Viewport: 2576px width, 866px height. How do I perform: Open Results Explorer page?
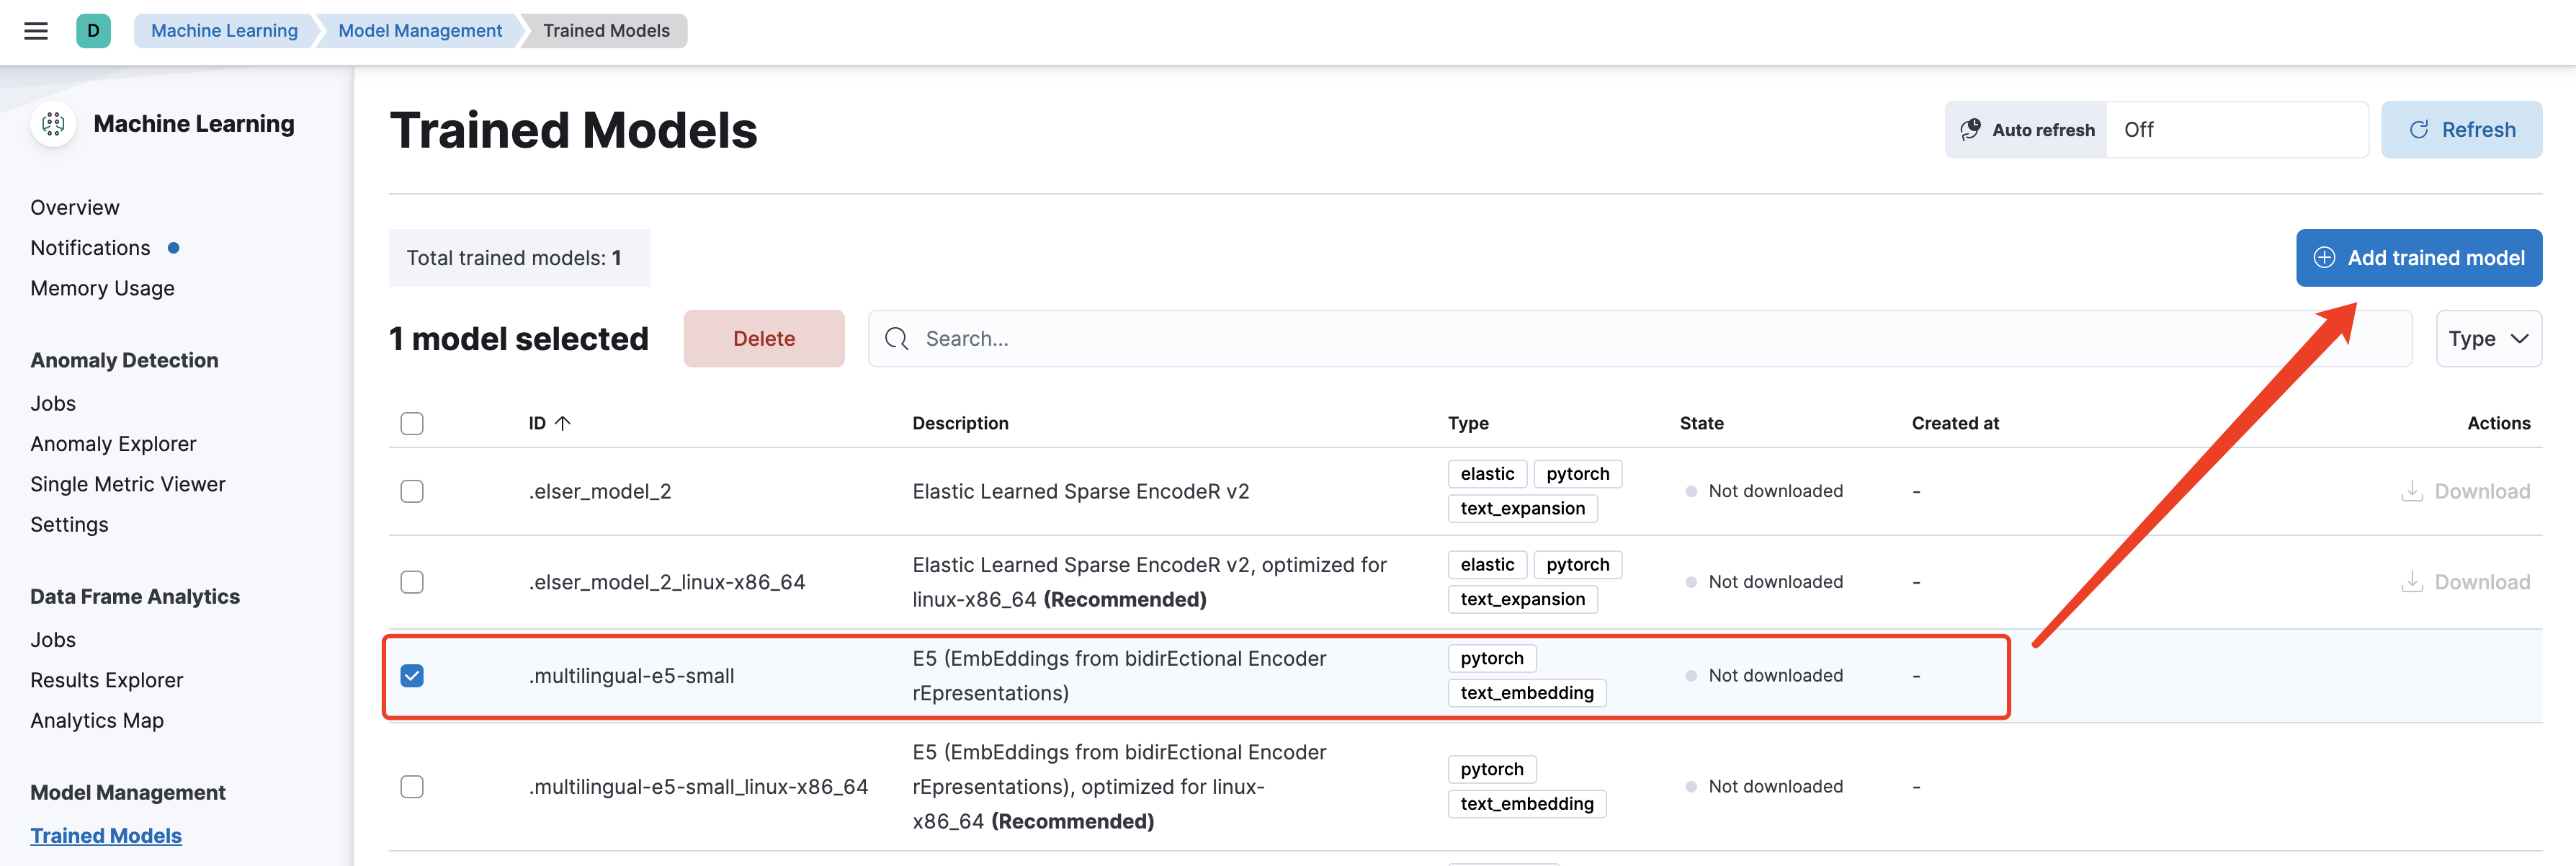pyautogui.click(x=107, y=680)
